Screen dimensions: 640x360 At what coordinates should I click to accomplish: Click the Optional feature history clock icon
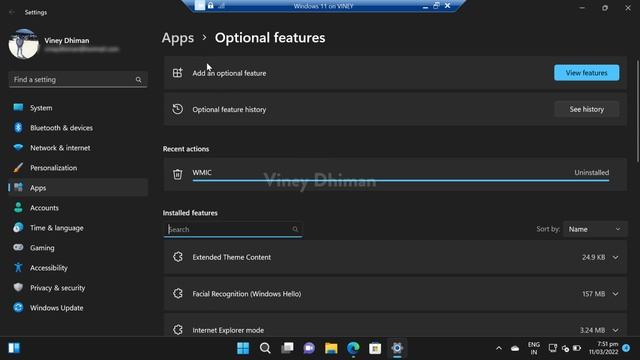point(178,109)
